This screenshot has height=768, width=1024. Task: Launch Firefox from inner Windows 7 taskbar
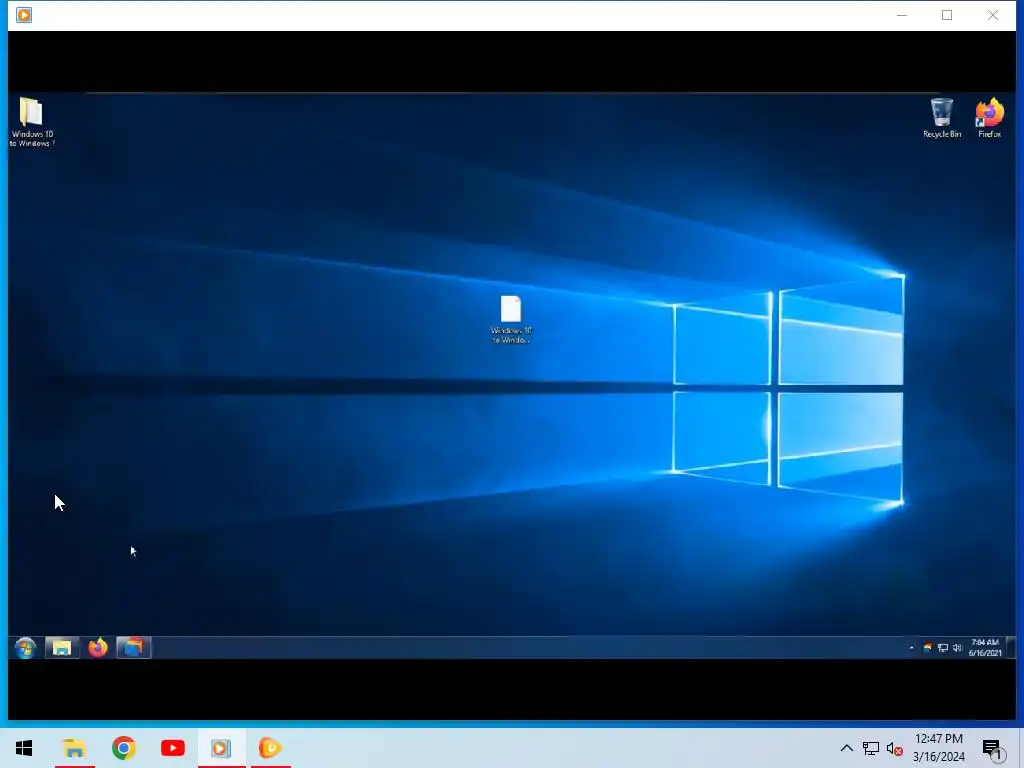pyautogui.click(x=98, y=648)
